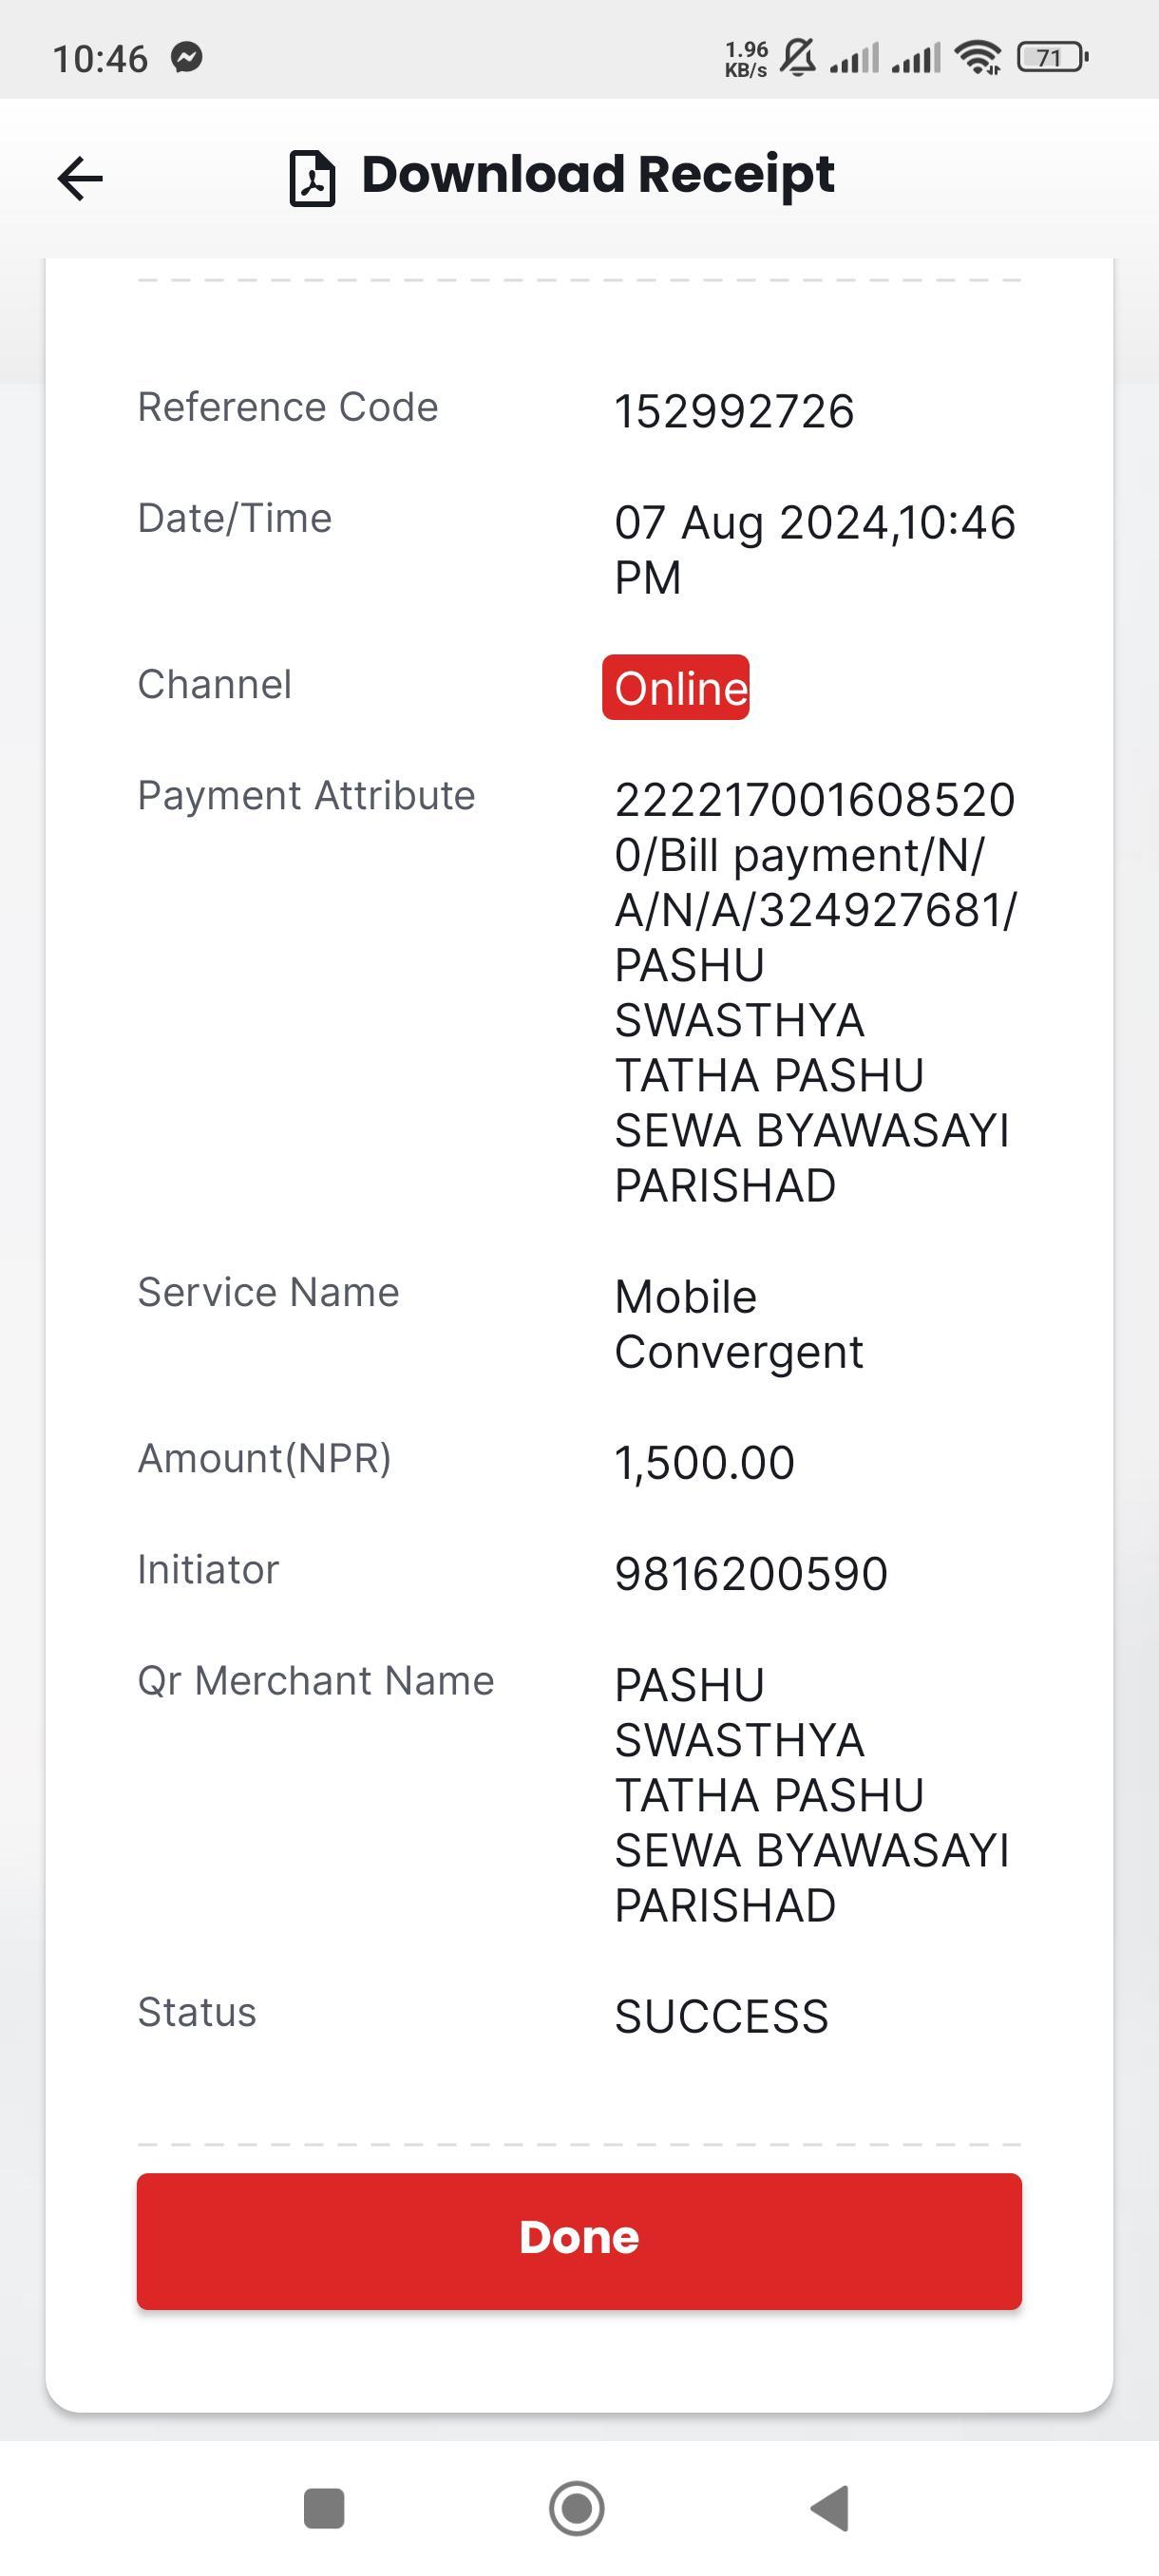Tap the date 07 Aug 2024 value
Screen dimensions: 1159x2576
[815, 549]
